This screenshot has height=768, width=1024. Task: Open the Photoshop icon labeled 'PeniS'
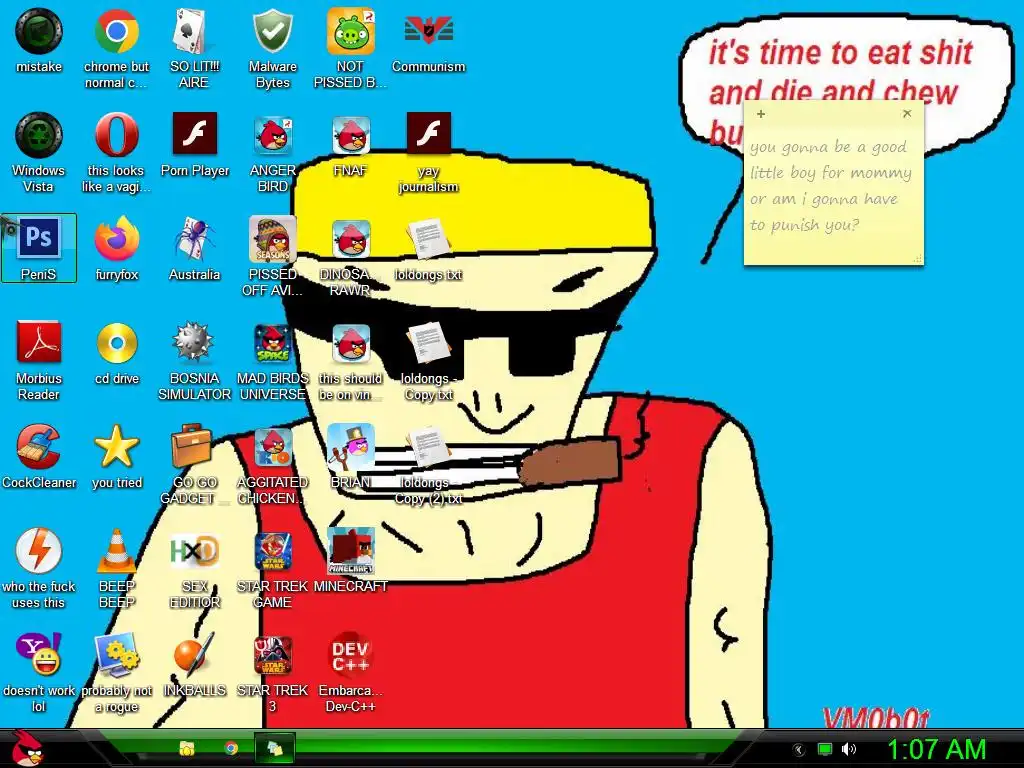(39, 248)
